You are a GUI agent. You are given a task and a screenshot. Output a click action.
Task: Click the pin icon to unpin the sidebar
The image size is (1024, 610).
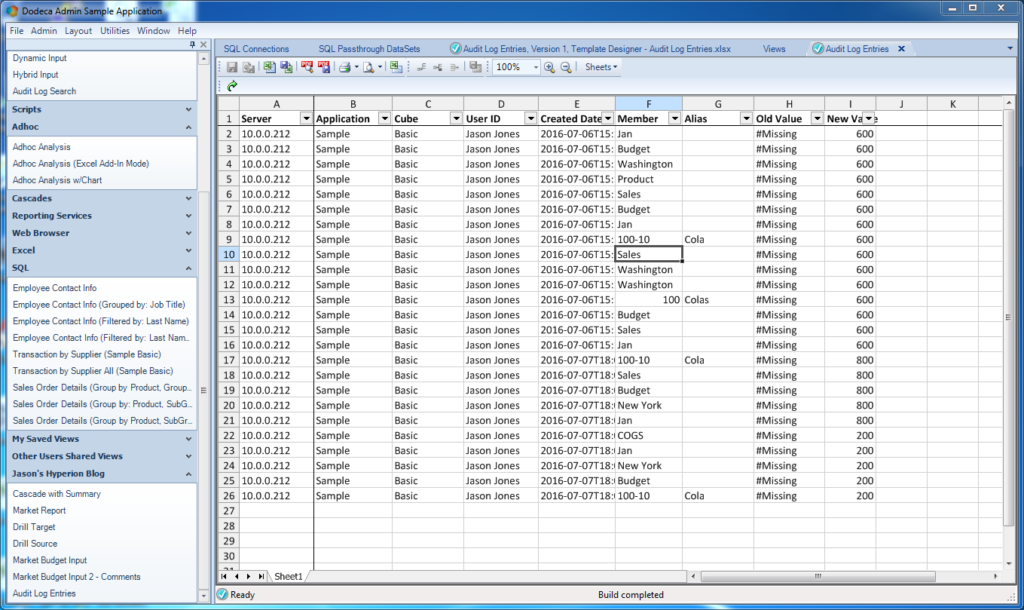tap(194, 44)
